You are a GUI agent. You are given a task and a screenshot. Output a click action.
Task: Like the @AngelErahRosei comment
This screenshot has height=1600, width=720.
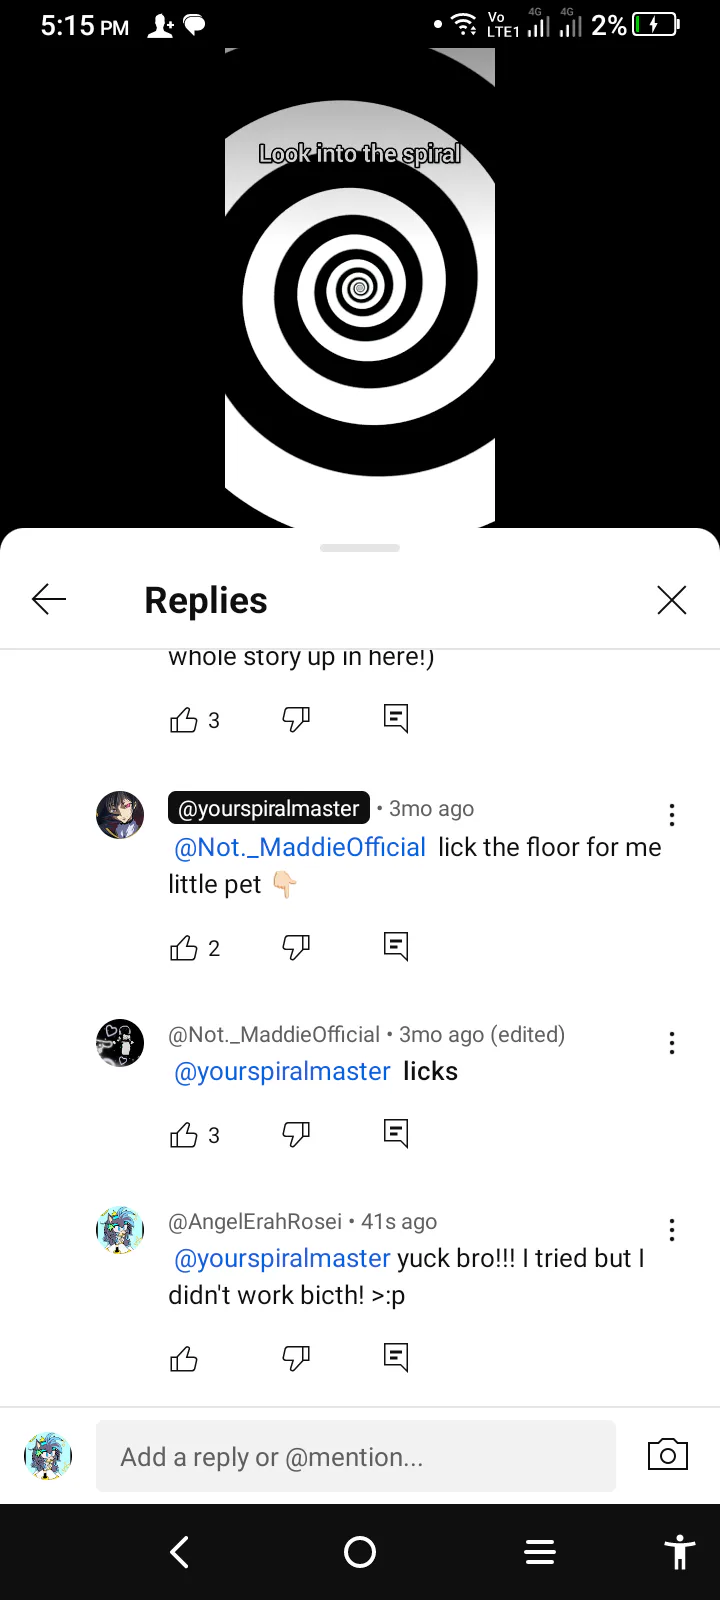pos(184,1360)
